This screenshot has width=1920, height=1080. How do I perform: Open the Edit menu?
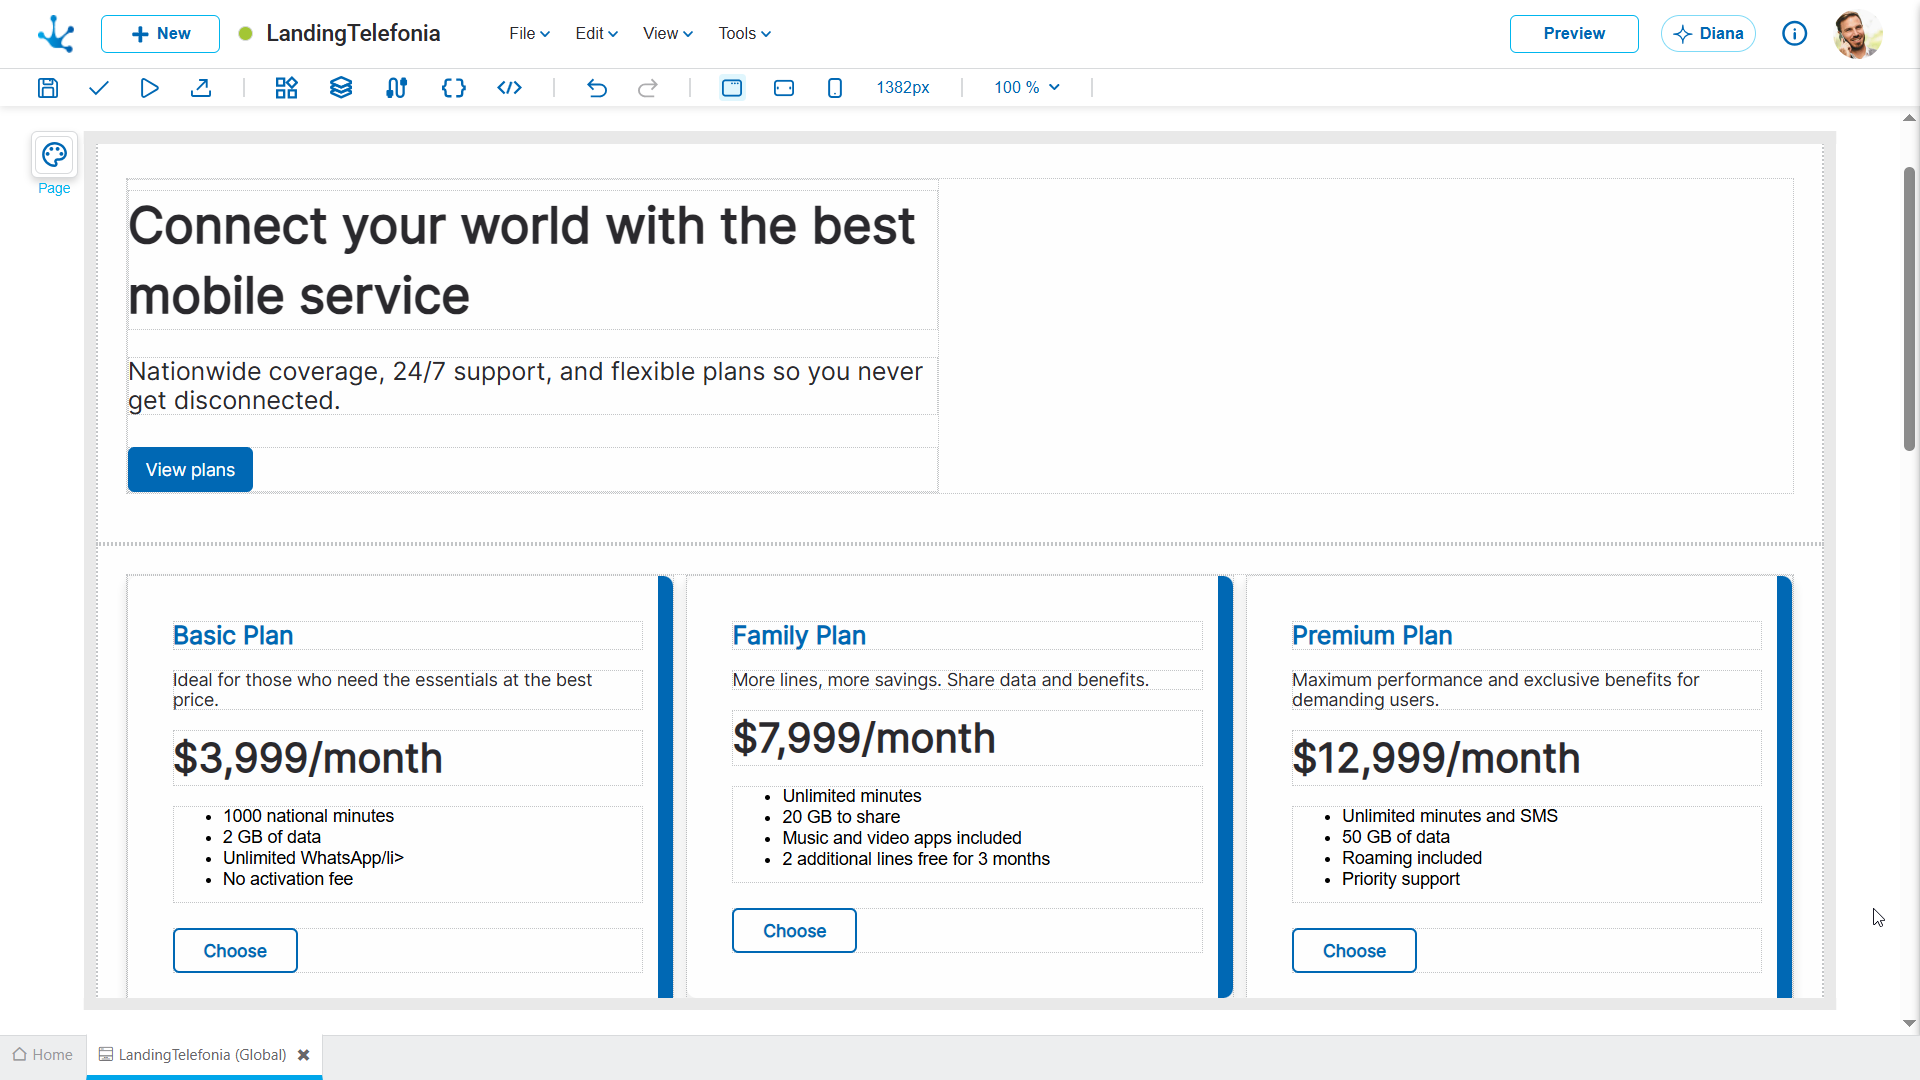pyautogui.click(x=596, y=33)
